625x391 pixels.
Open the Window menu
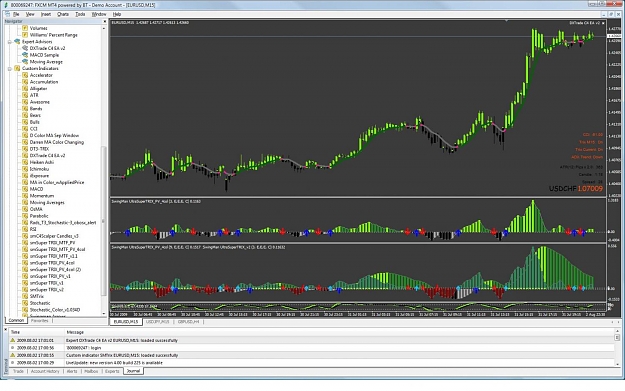99,14
